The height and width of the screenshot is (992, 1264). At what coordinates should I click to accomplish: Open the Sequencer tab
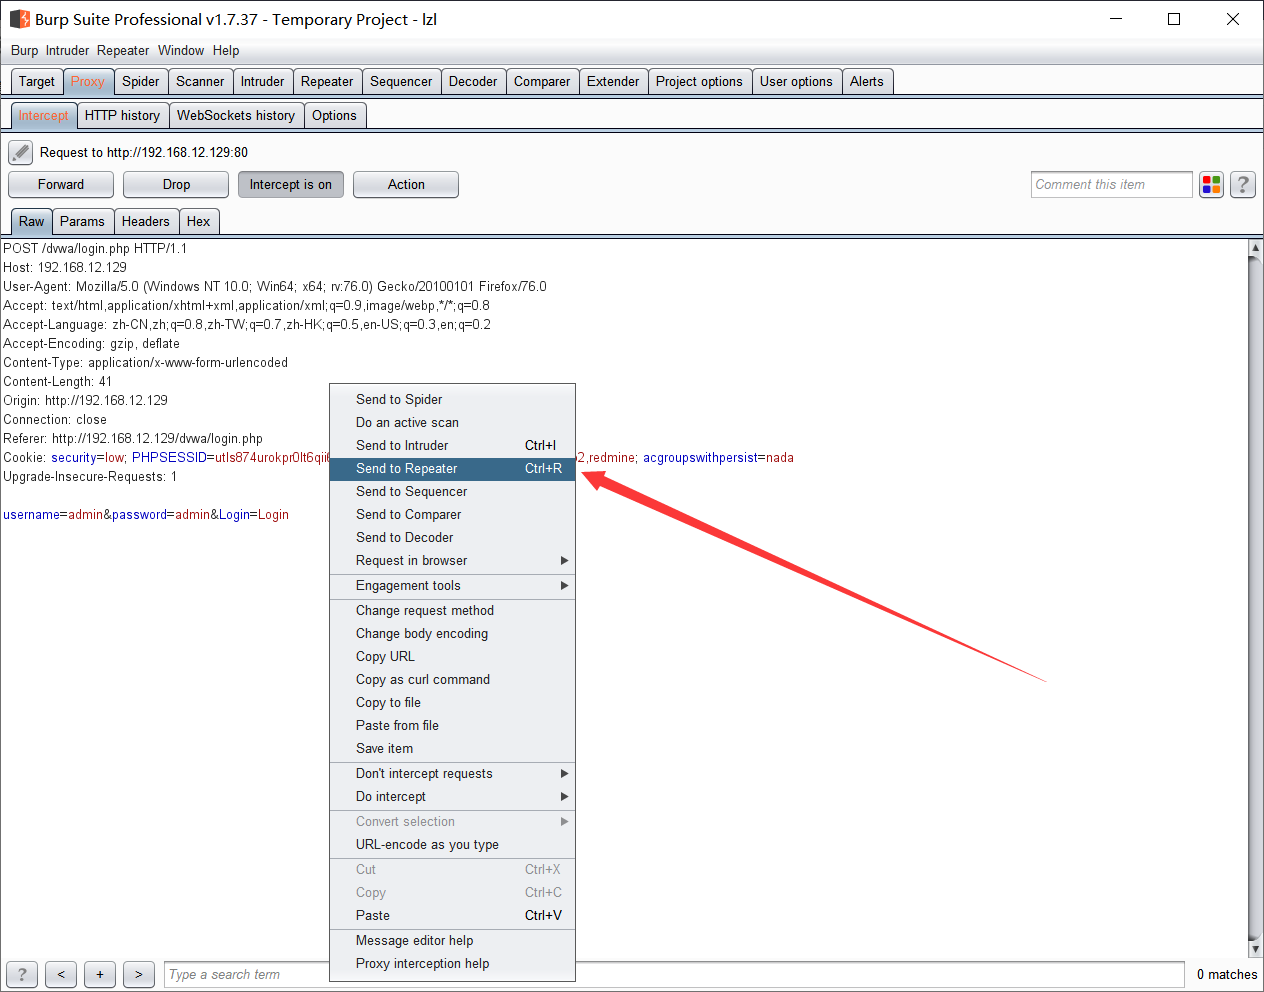click(x=401, y=82)
